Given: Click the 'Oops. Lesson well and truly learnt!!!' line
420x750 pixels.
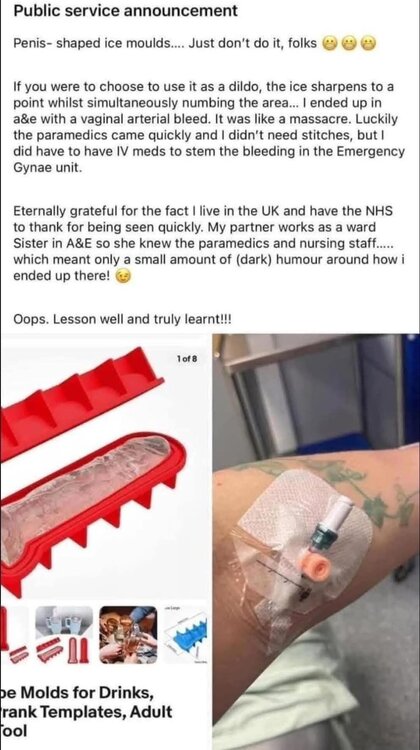Looking at the screenshot, I should click(122, 319).
